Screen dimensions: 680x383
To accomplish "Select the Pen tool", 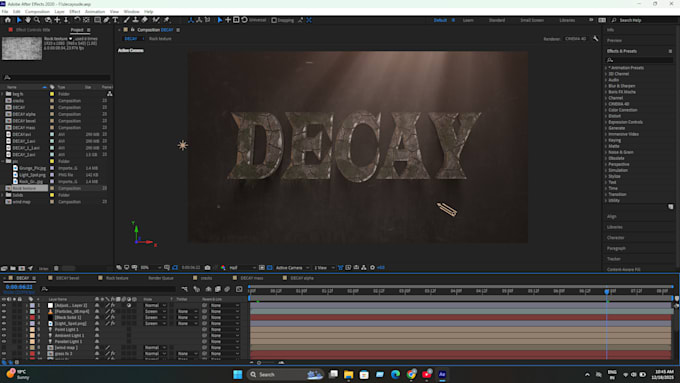I will coord(106,20).
